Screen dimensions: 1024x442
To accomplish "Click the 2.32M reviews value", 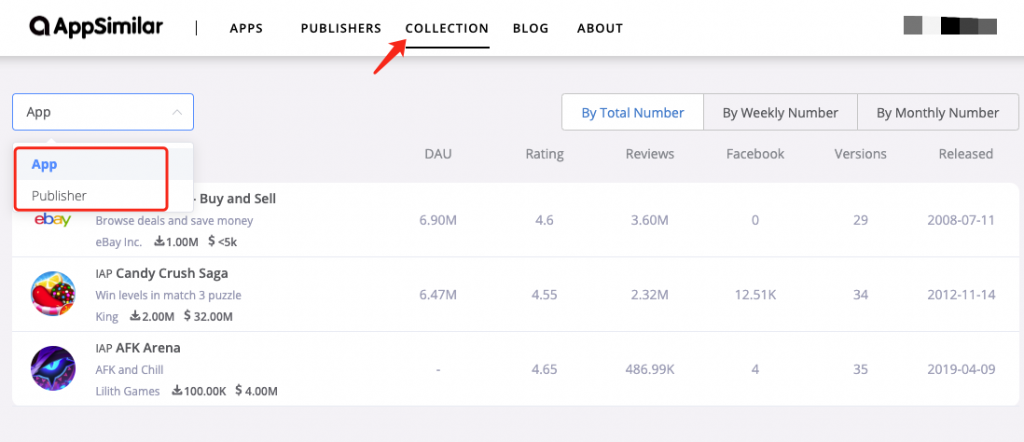I will tap(650, 294).
